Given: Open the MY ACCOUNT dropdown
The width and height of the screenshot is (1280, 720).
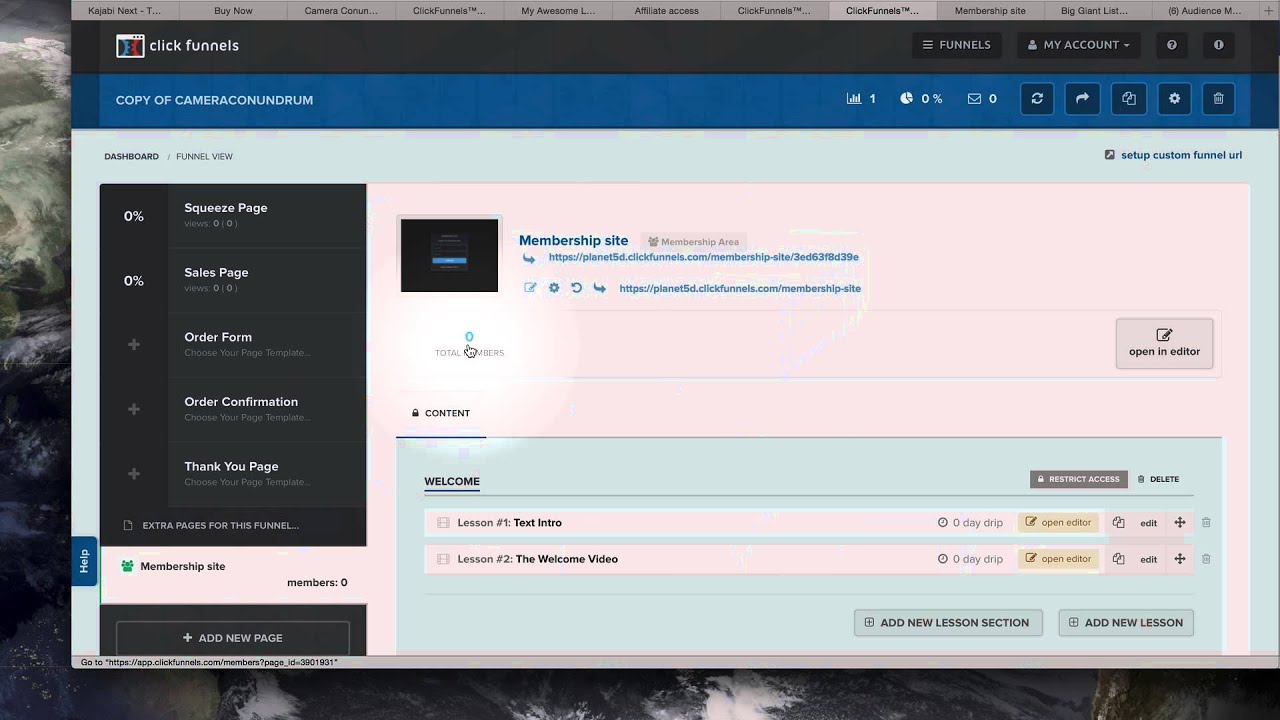Looking at the screenshot, I should (x=1080, y=45).
